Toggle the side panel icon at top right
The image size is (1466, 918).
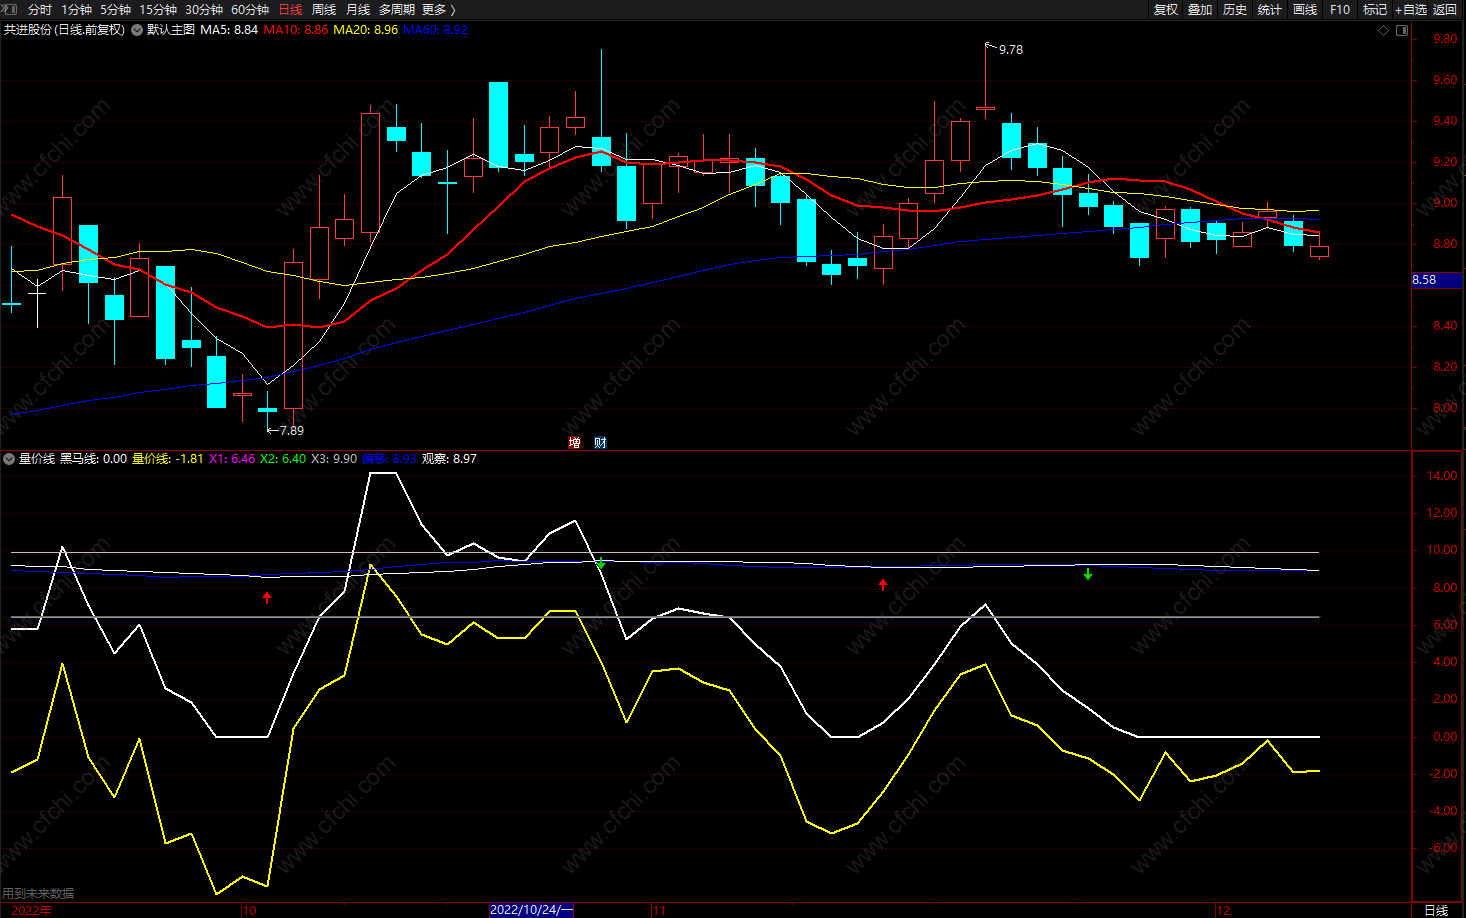[x=1402, y=30]
